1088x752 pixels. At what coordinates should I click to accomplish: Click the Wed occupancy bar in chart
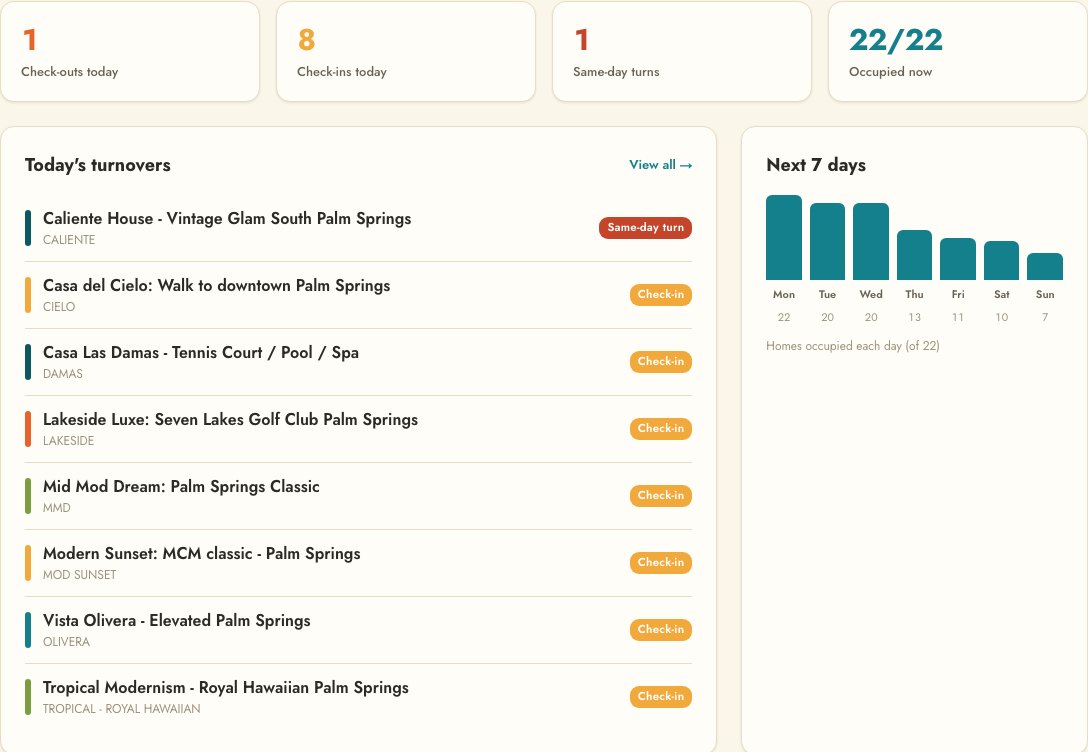pos(871,241)
